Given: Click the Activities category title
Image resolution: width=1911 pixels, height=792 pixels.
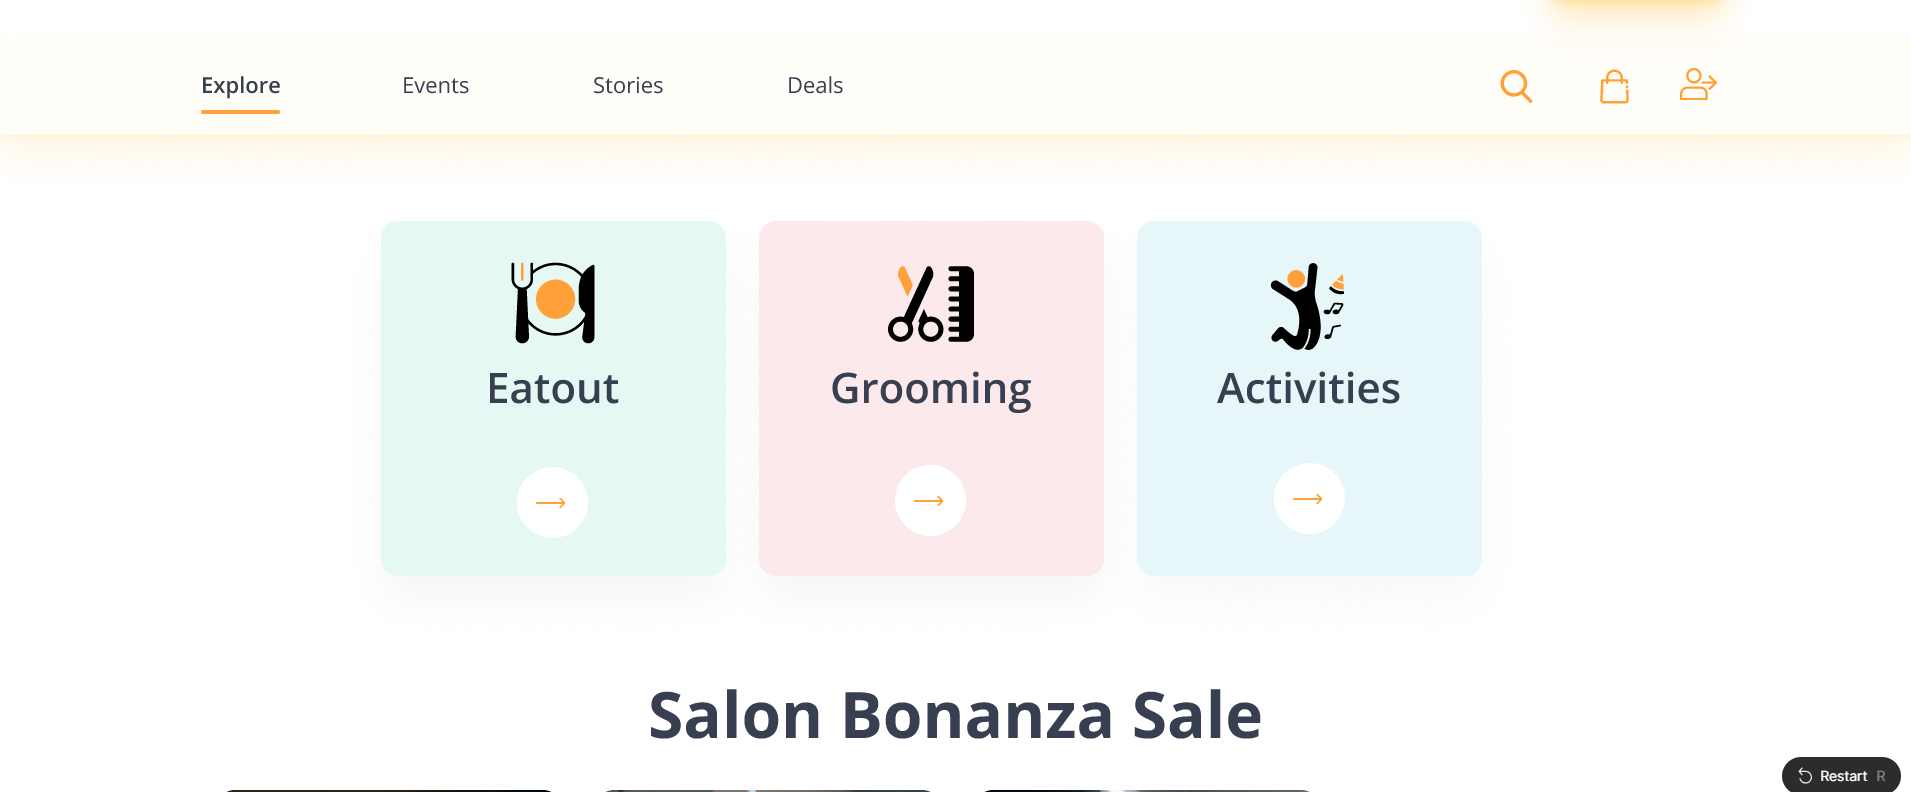Looking at the screenshot, I should tap(1308, 388).
